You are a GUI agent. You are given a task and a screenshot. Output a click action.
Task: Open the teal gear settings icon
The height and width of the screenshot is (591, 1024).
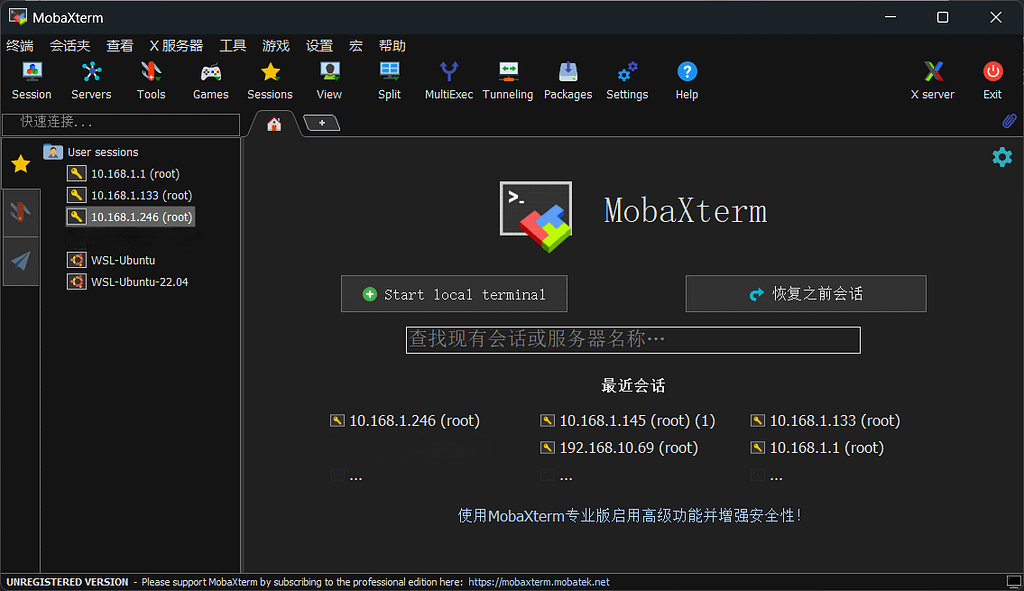[x=1001, y=157]
